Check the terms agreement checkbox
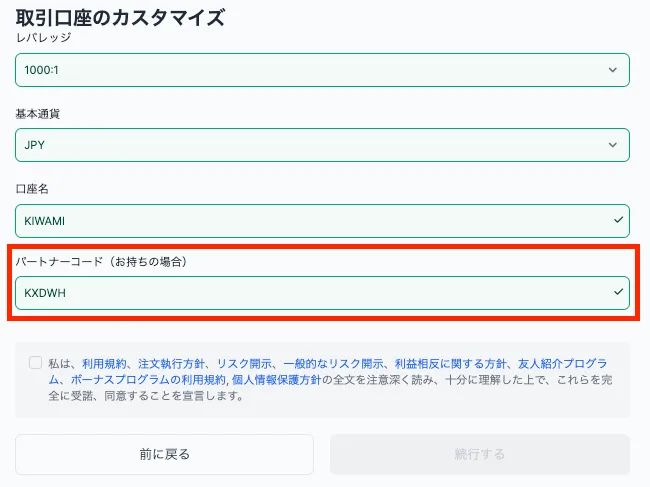This screenshot has height=487, width=650. pos(36,363)
